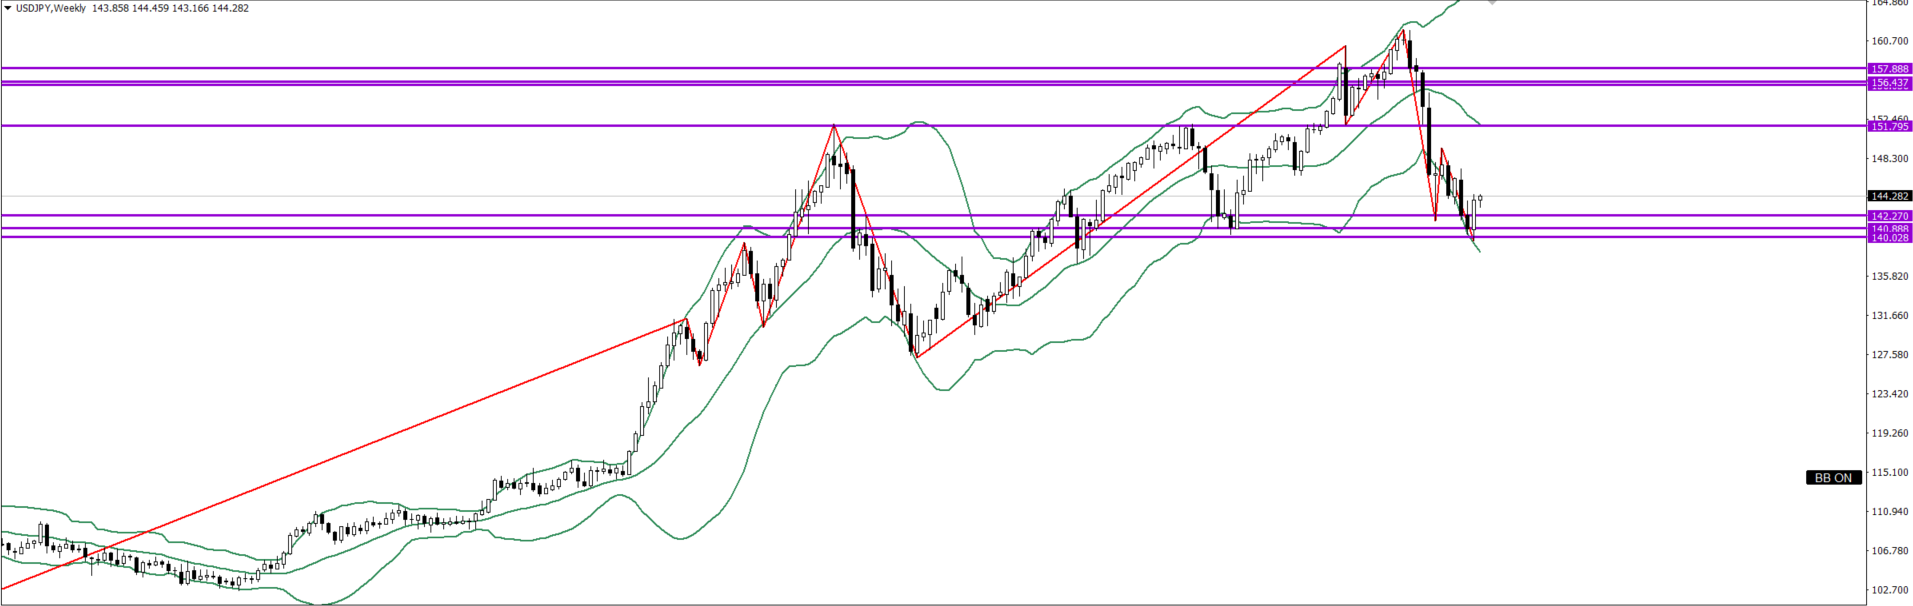The height and width of the screenshot is (606, 1913).
Task: Click the 135.820 price axis value
Action: [1889, 276]
